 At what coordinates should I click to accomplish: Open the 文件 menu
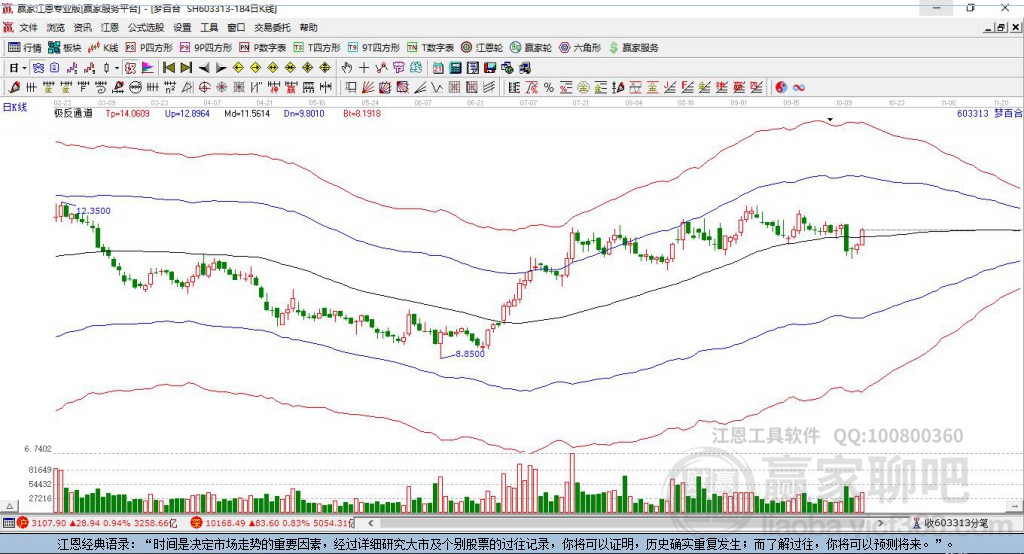tap(29, 27)
